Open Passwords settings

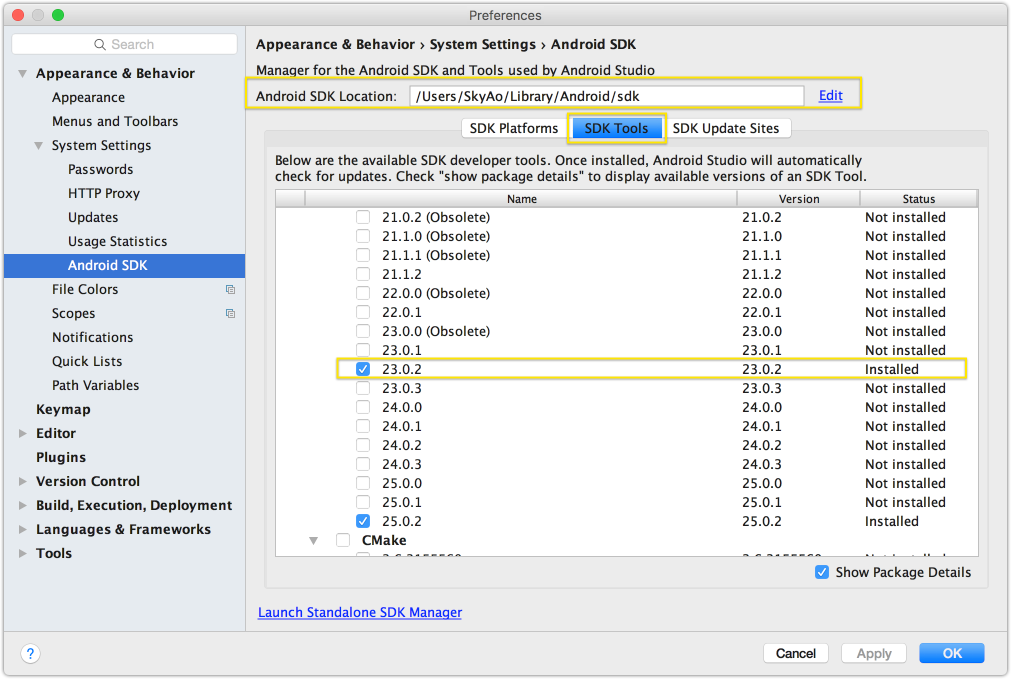click(x=101, y=170)
